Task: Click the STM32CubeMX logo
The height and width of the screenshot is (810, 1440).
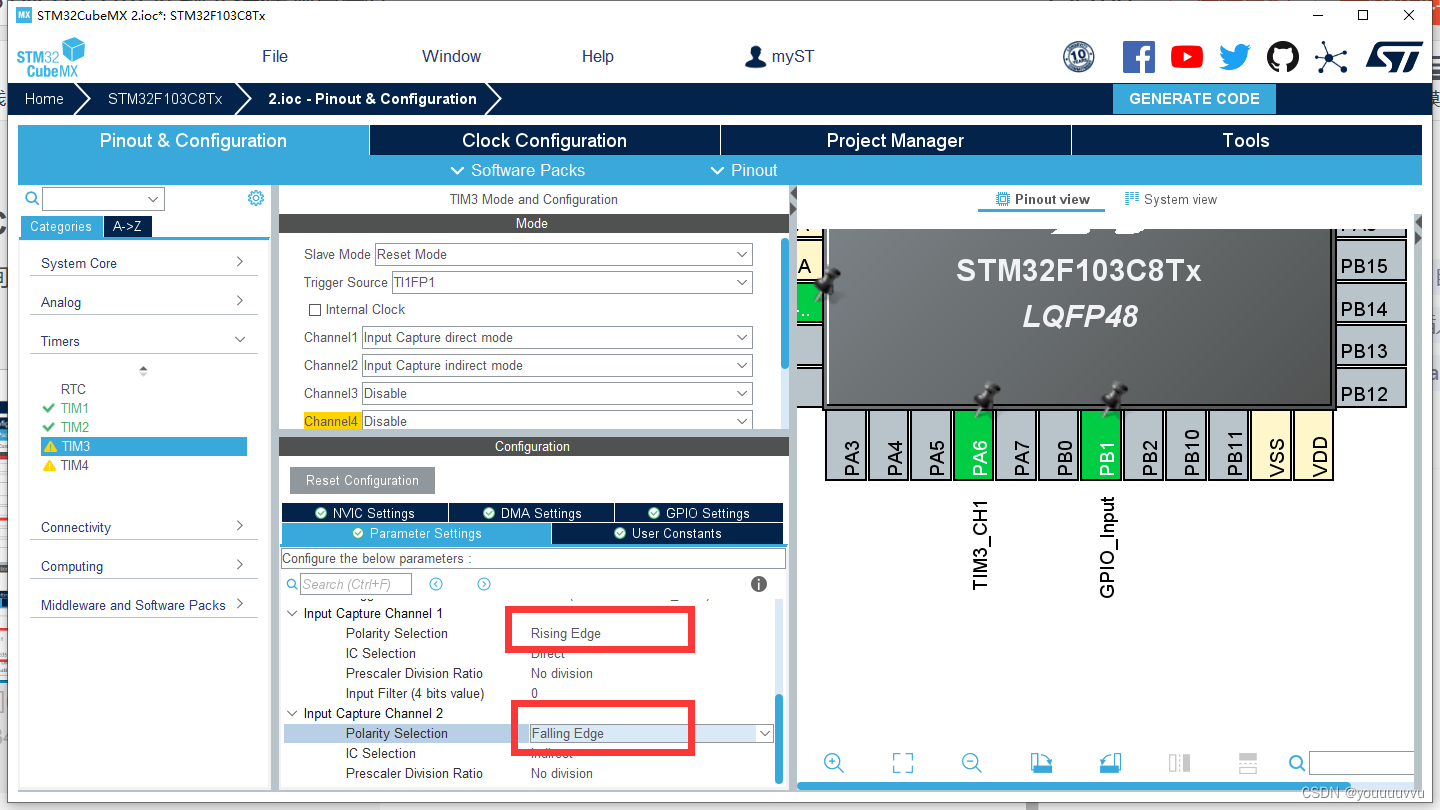Action: pyautogui.click(x=50, y=57)
